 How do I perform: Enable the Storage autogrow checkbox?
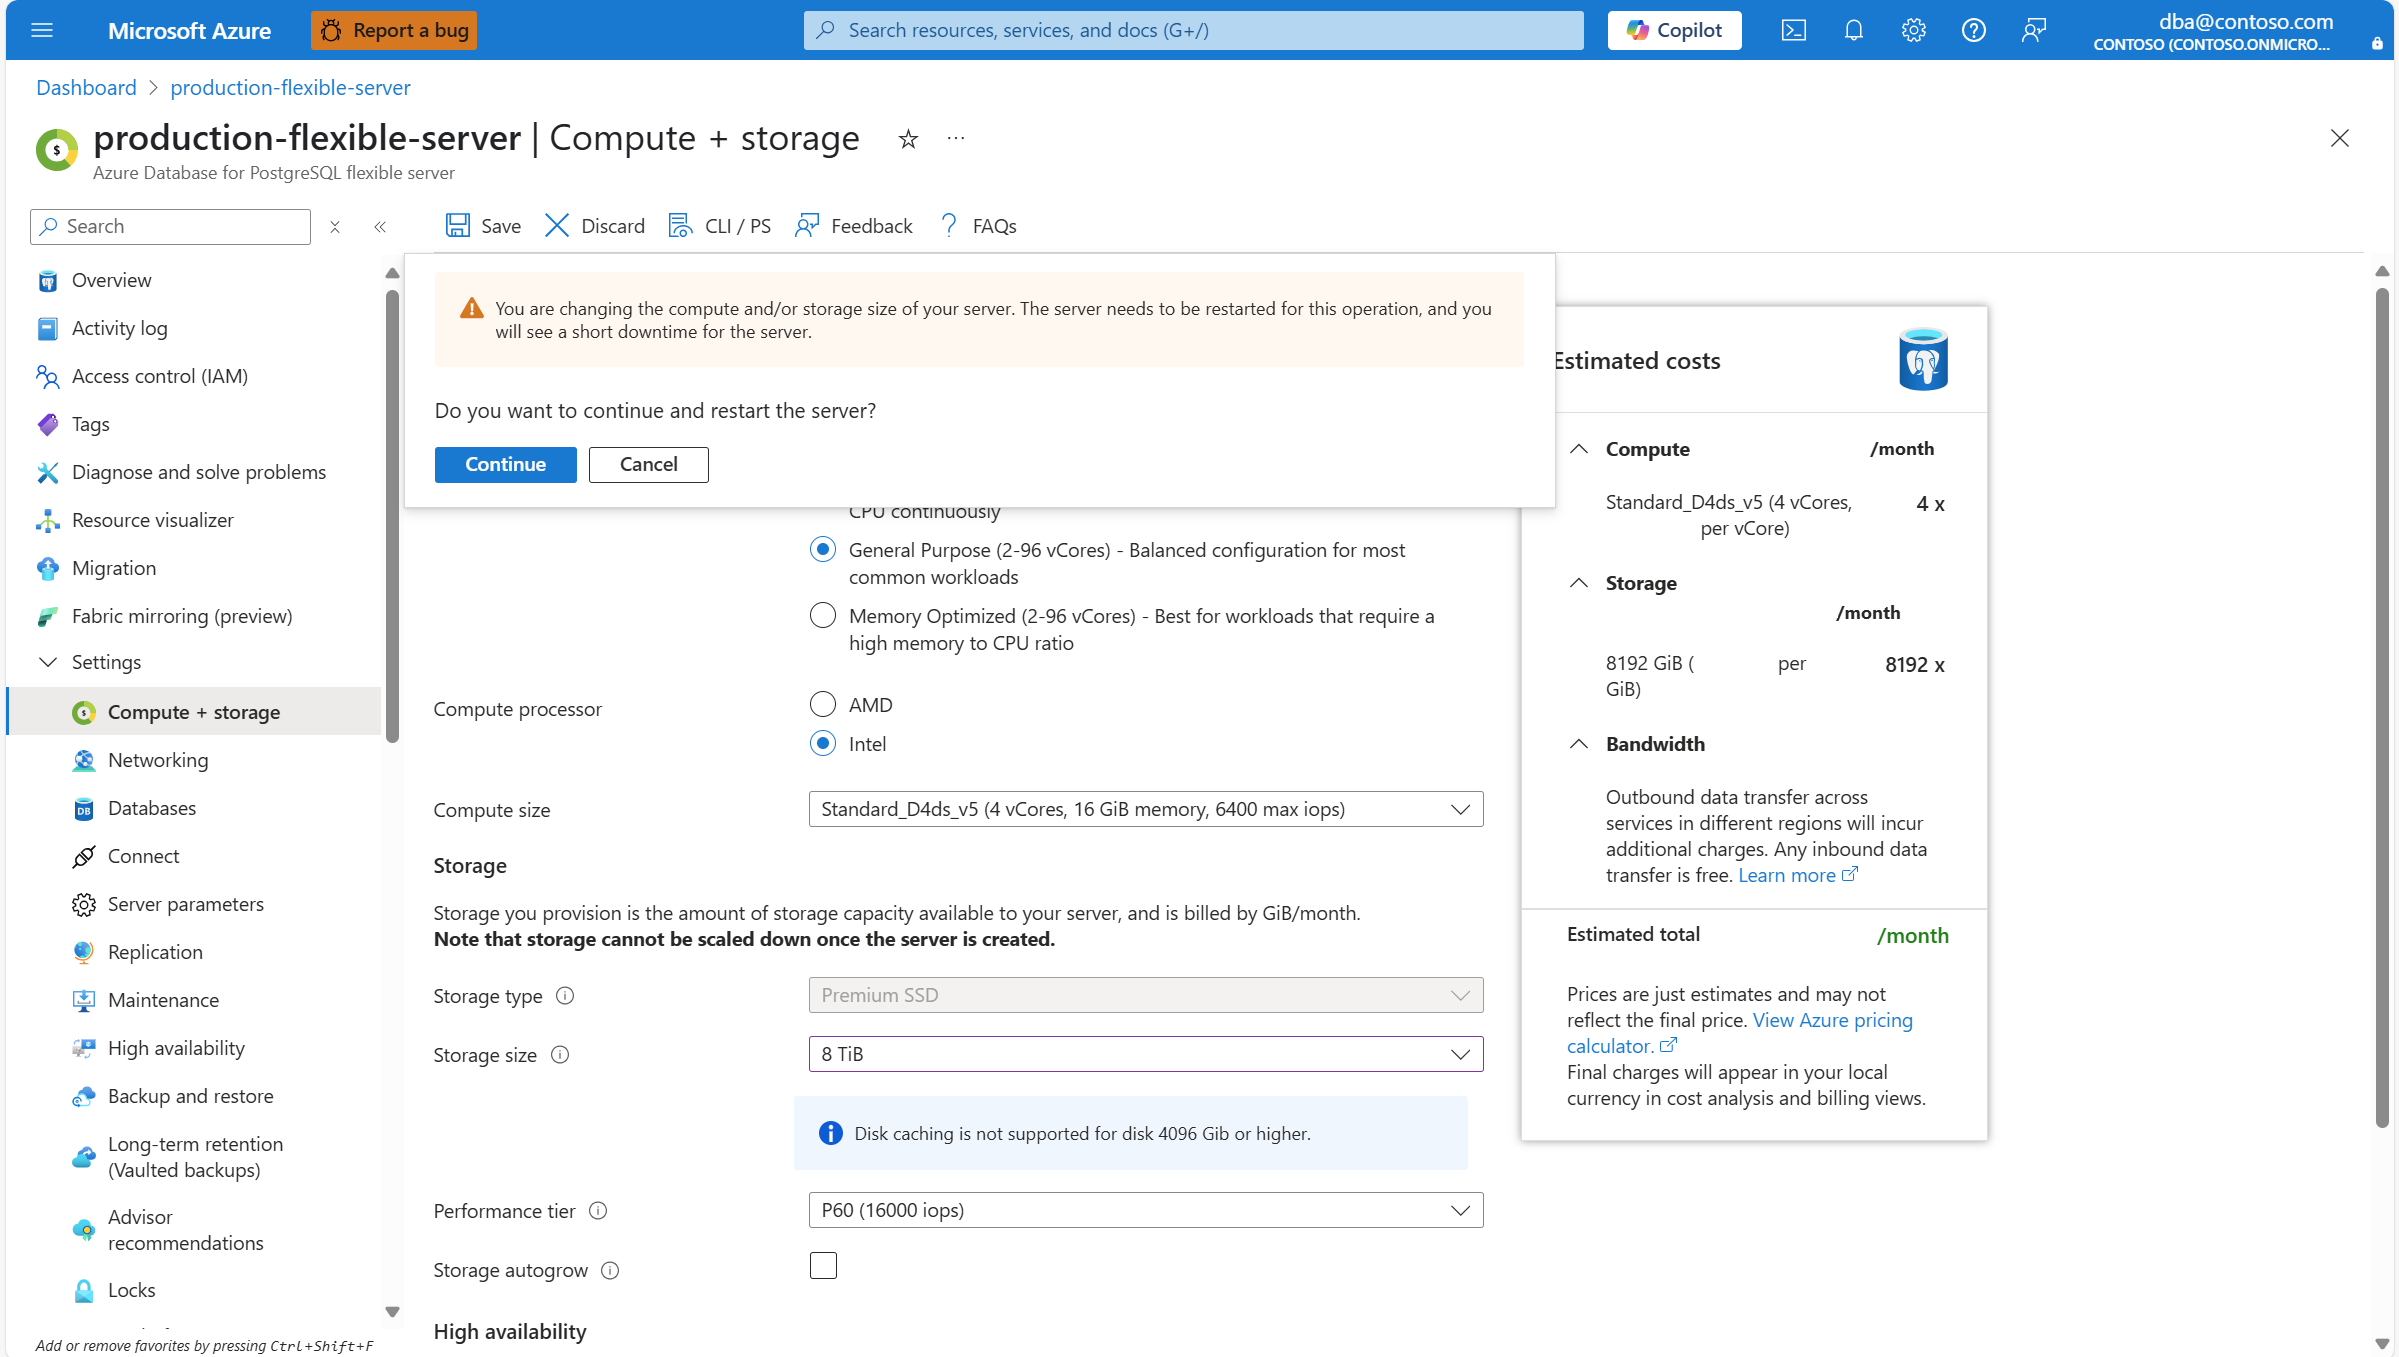823,1266
